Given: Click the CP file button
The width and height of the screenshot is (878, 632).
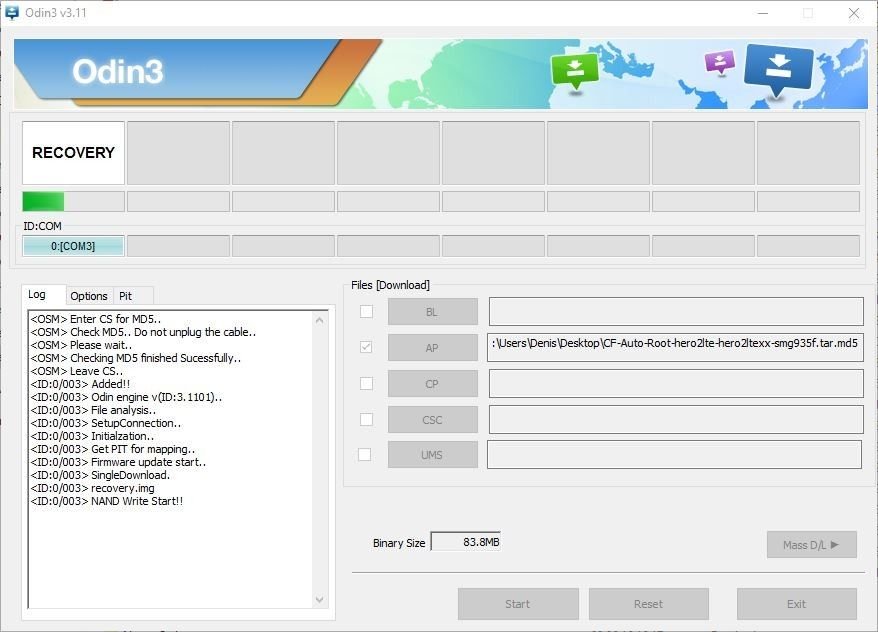Looking at the screenshot, I should [x=433, y=384].
